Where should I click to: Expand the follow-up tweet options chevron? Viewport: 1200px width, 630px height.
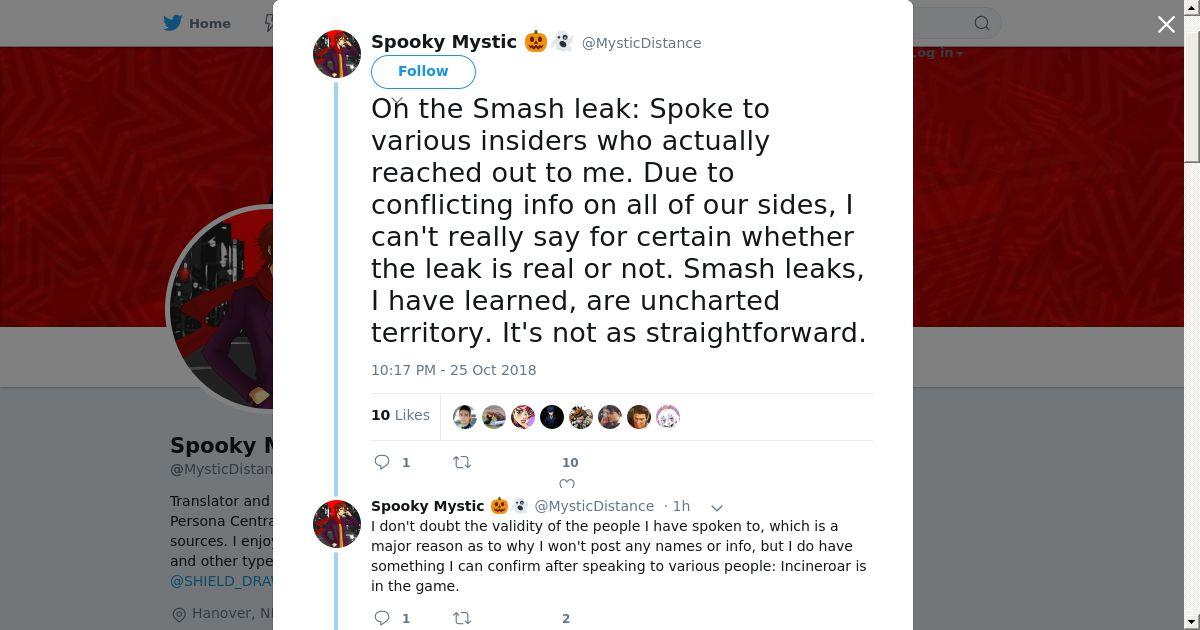716,507
